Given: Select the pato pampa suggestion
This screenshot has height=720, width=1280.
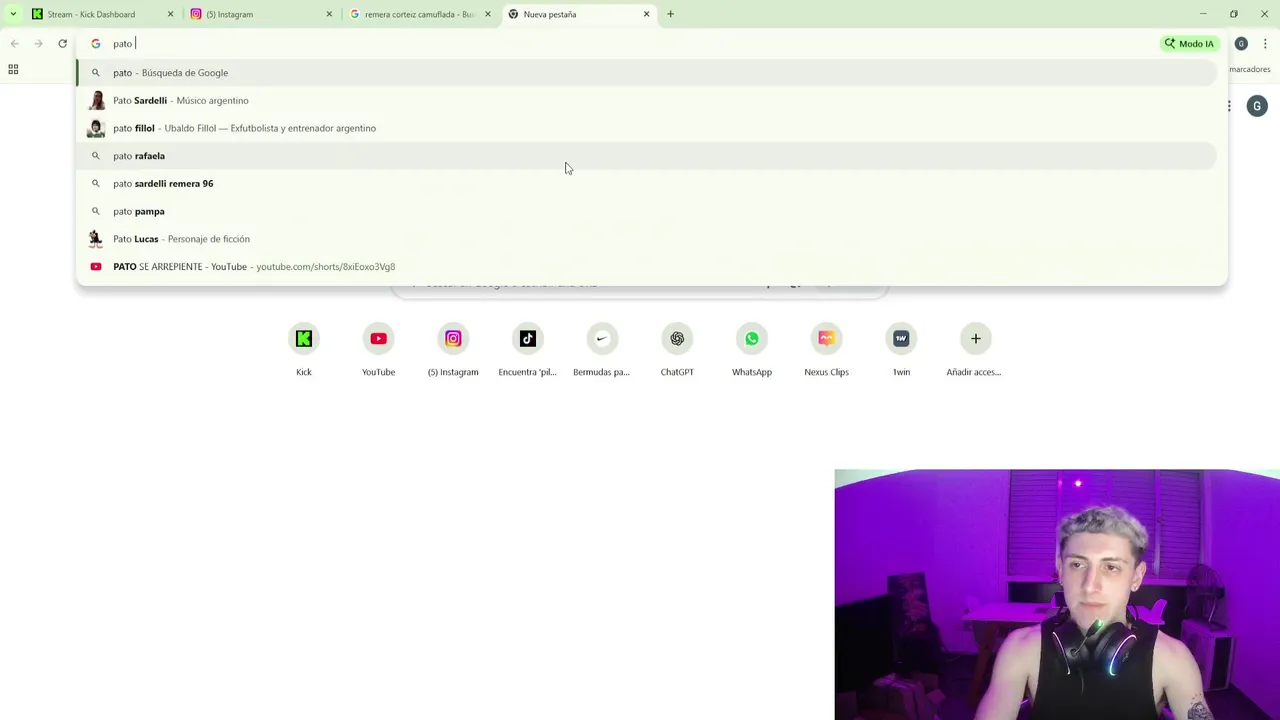Looking at the screenshot, I should click(x=646, y=211).
